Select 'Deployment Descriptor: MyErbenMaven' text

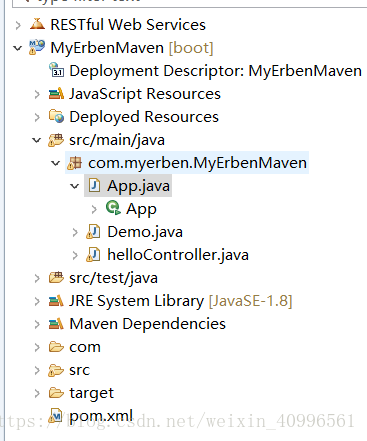[x=215, y=71]
